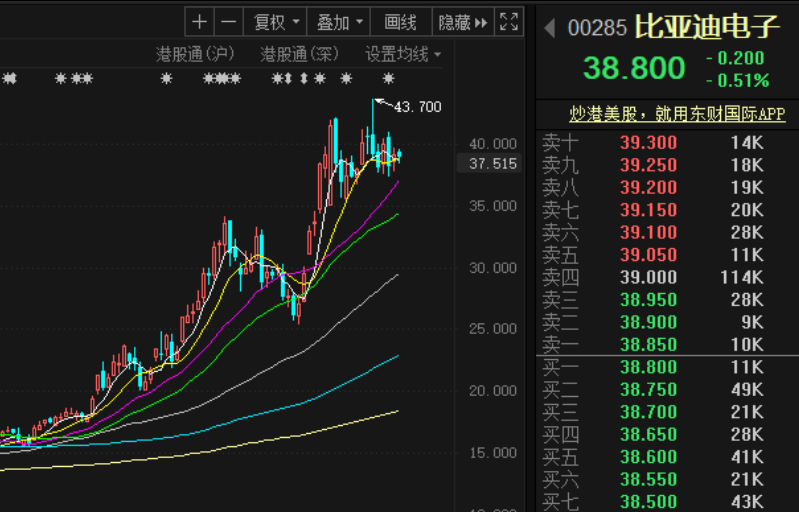The image size is (799, 512).
Task: Select 卖三 ask price 38.950
Action: pos(648,300)
